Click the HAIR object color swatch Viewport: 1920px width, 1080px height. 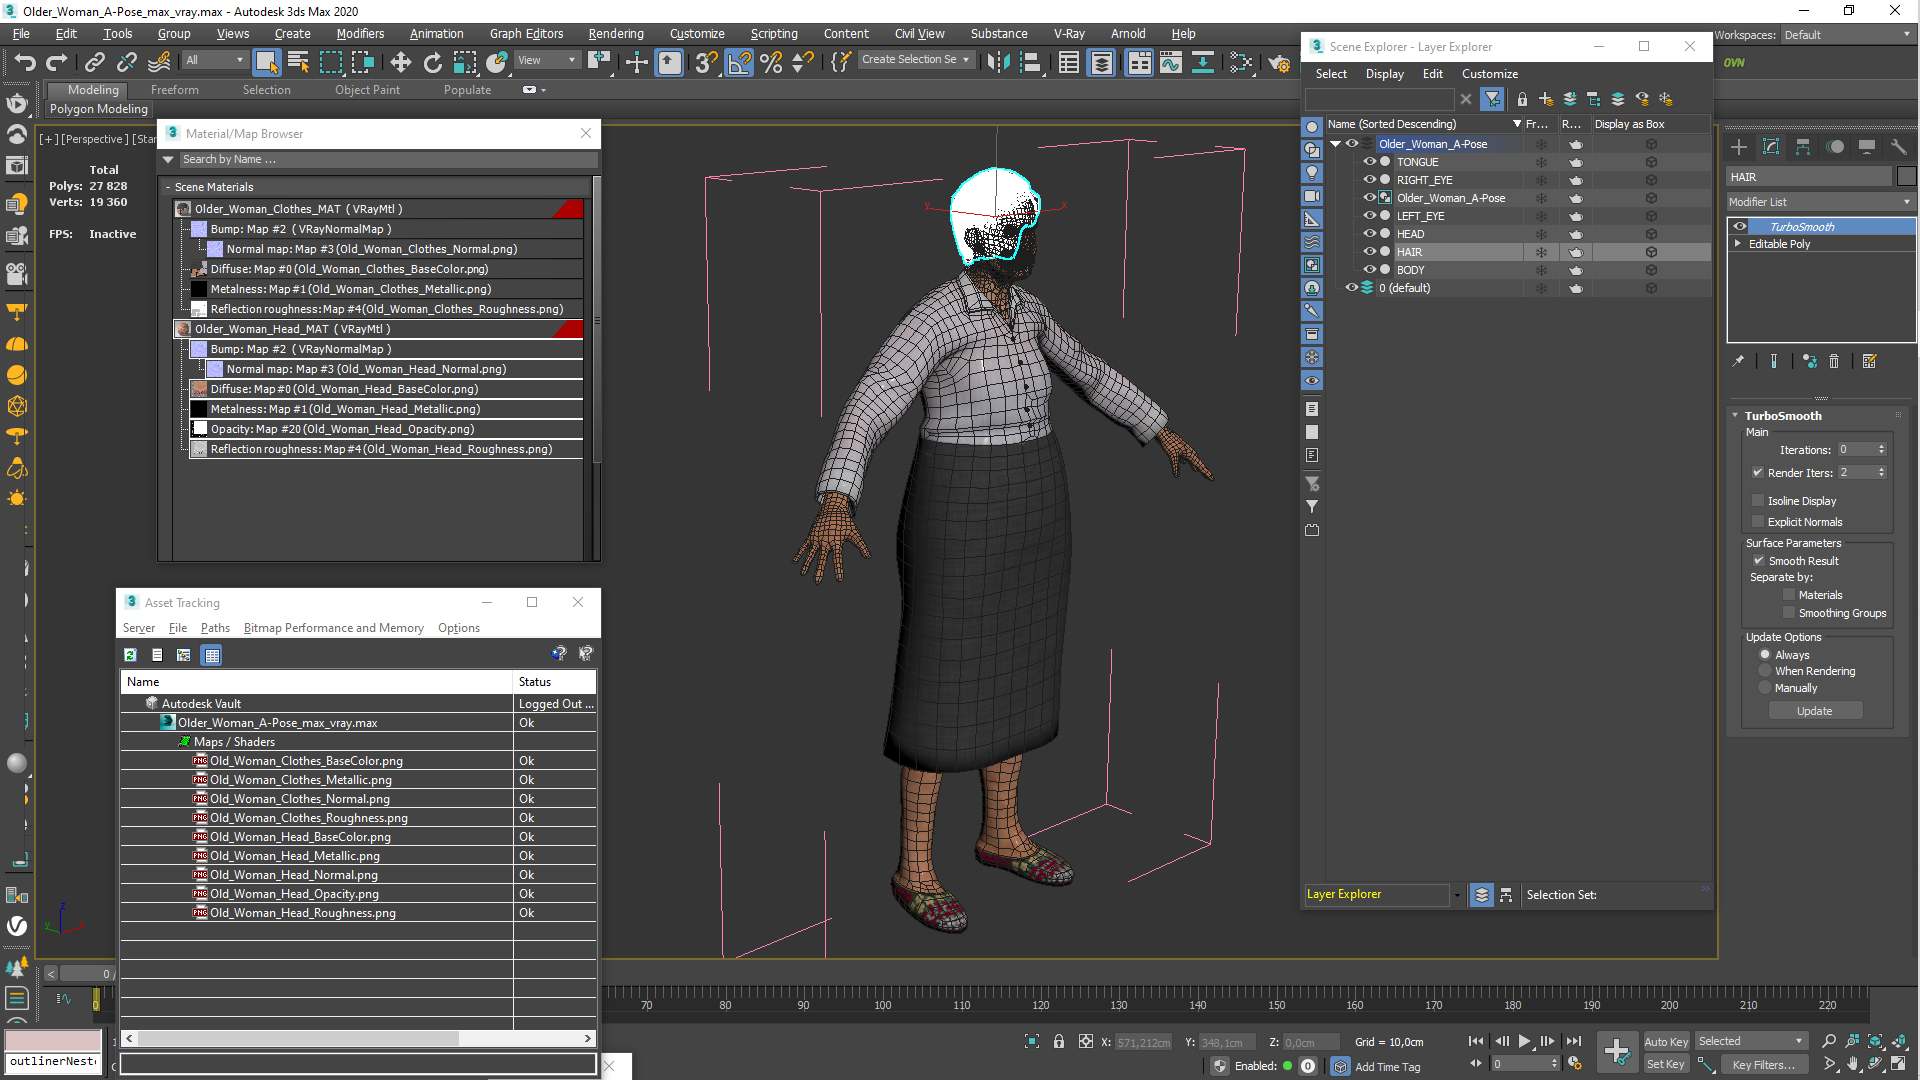[1906, 177]
